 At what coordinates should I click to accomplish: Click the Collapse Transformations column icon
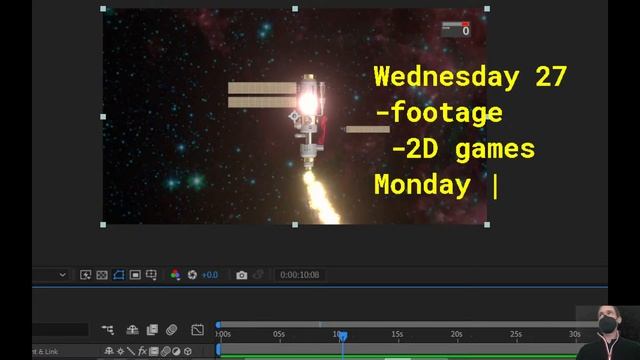pyautogui.click(x=120, y=351)
